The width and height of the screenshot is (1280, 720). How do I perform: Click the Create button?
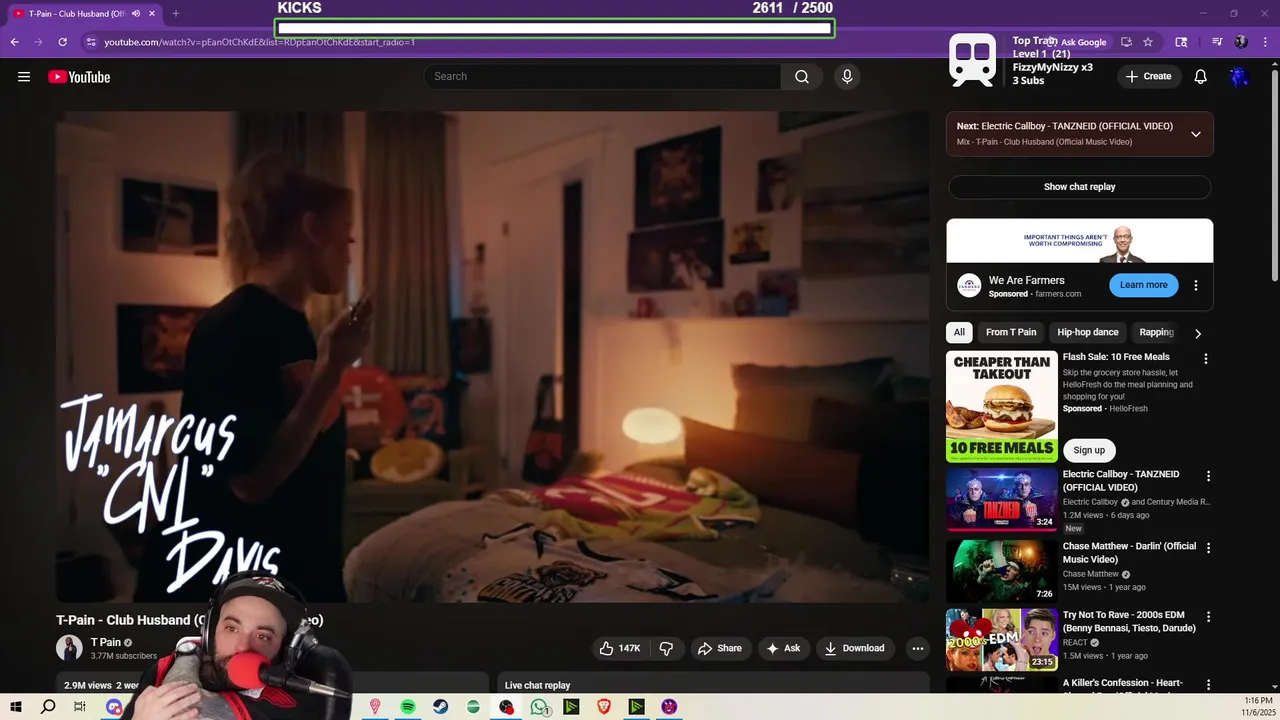click(x=1148, y=77)
